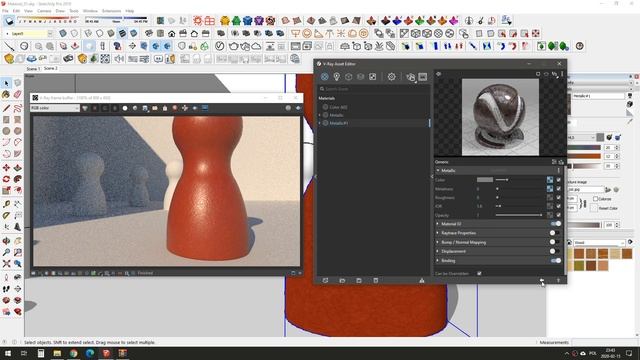This screenshot has width=640, height=360.
Task: Toggle the preview eye icon above the material preview
Action: pyautogui.click(x=439, y=74)
